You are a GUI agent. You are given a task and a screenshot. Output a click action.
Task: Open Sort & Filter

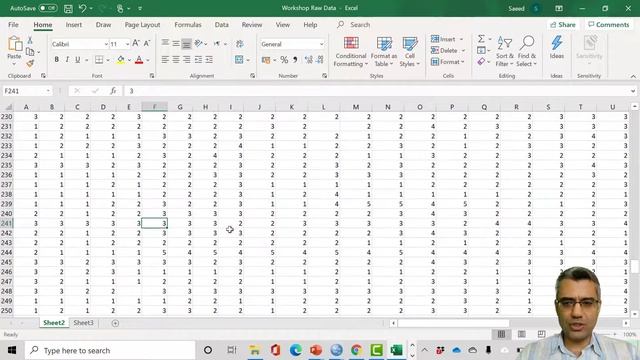click(x=504, y=52)
